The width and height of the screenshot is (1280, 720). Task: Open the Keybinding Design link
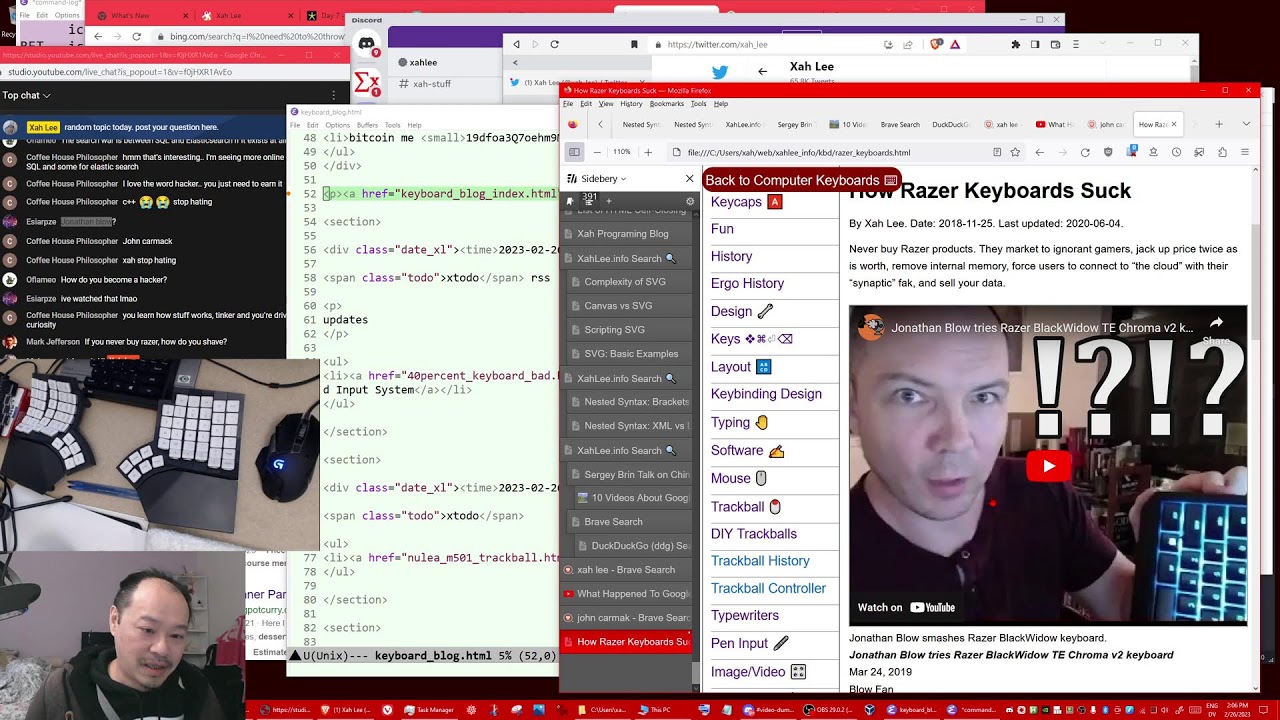(766, 394)
